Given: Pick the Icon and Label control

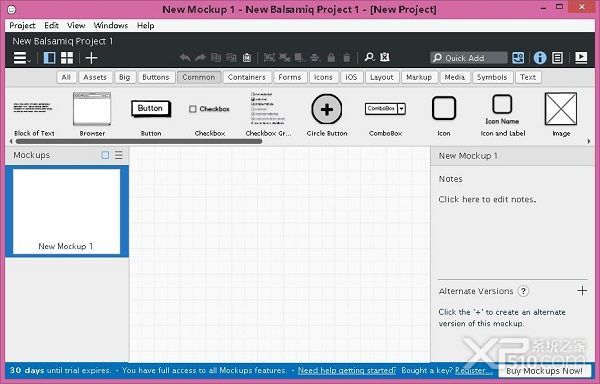Looking at the screenshot, I should (502, 114).
